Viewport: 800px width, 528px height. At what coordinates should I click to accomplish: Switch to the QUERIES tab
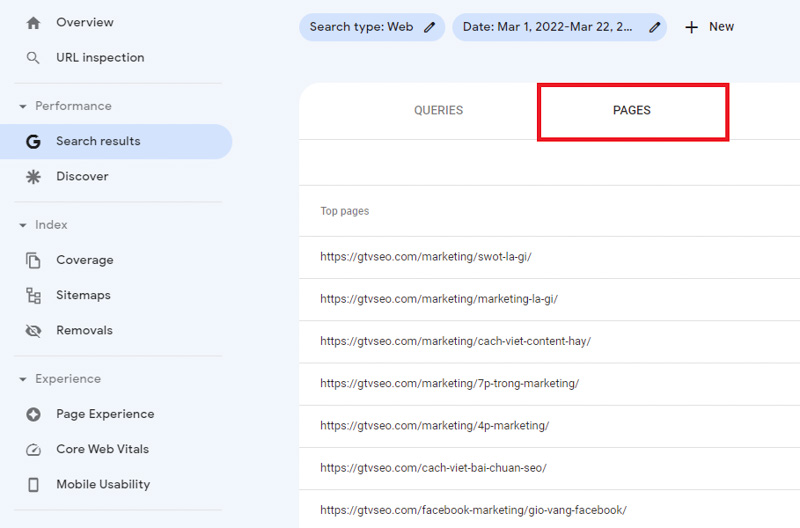[438, 110]
